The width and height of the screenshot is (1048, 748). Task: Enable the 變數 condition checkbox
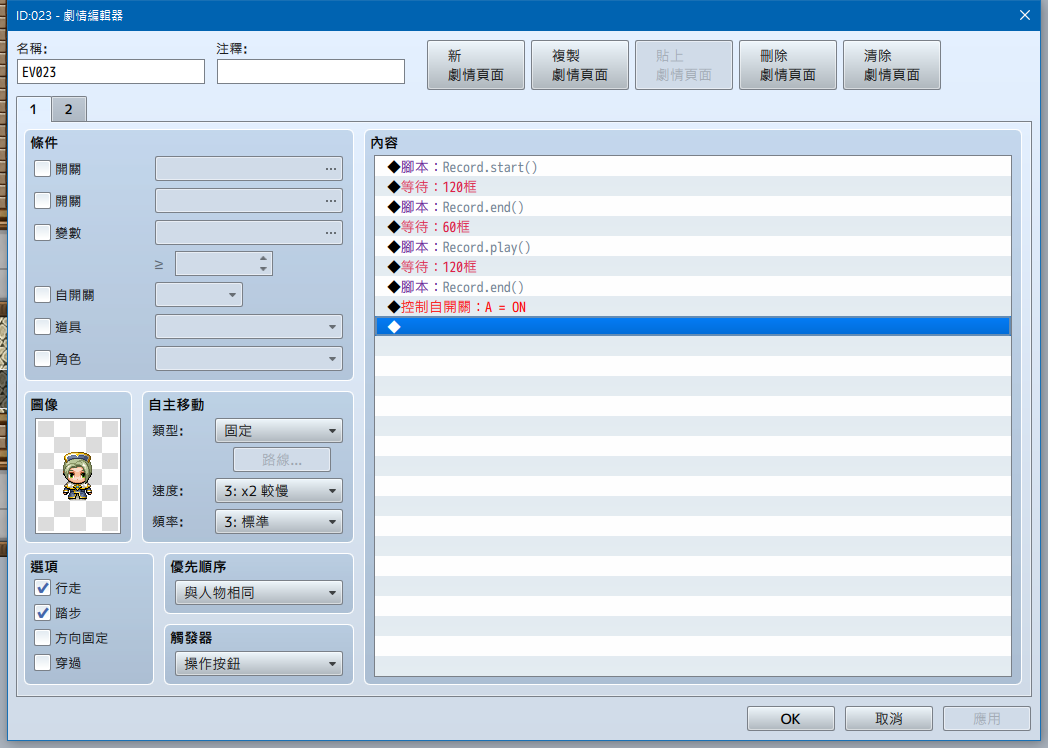[42, 233]
